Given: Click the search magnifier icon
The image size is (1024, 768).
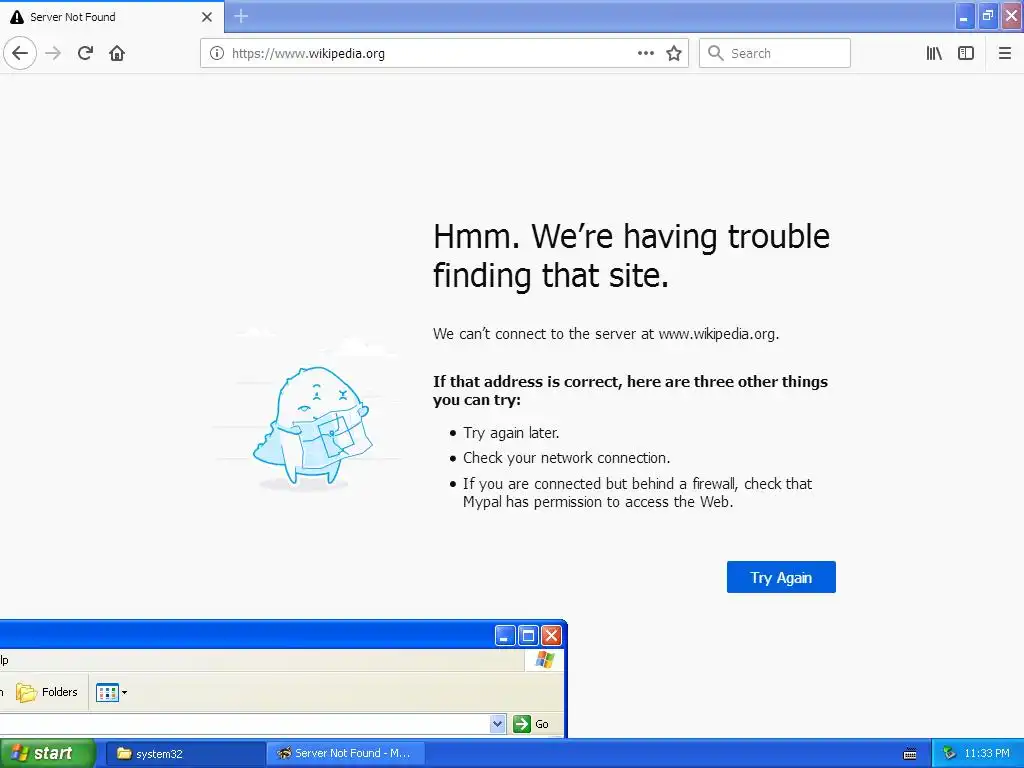Looking at the screenshot, I should click(716, 53).
